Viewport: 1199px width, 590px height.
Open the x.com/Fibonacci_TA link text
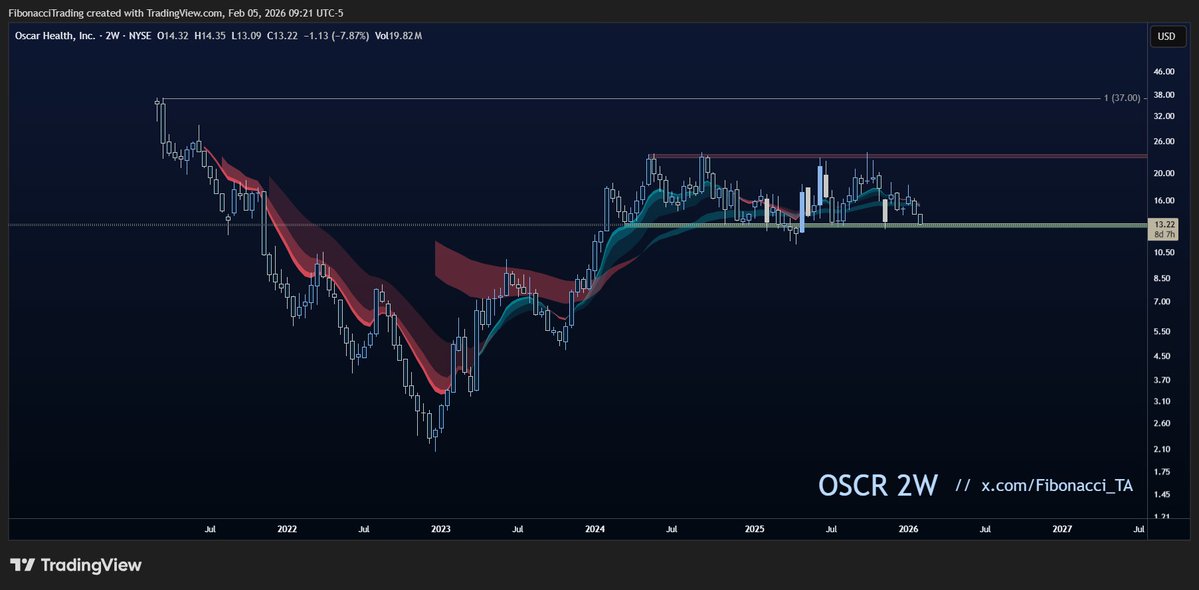pos(1057,486)
